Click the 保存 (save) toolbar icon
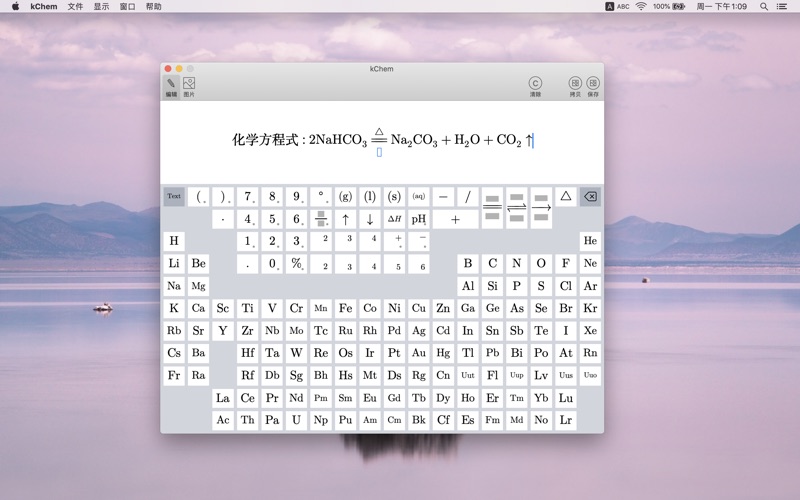The height and width of the screenshot is (500, 800). click(x=593, y=87)
